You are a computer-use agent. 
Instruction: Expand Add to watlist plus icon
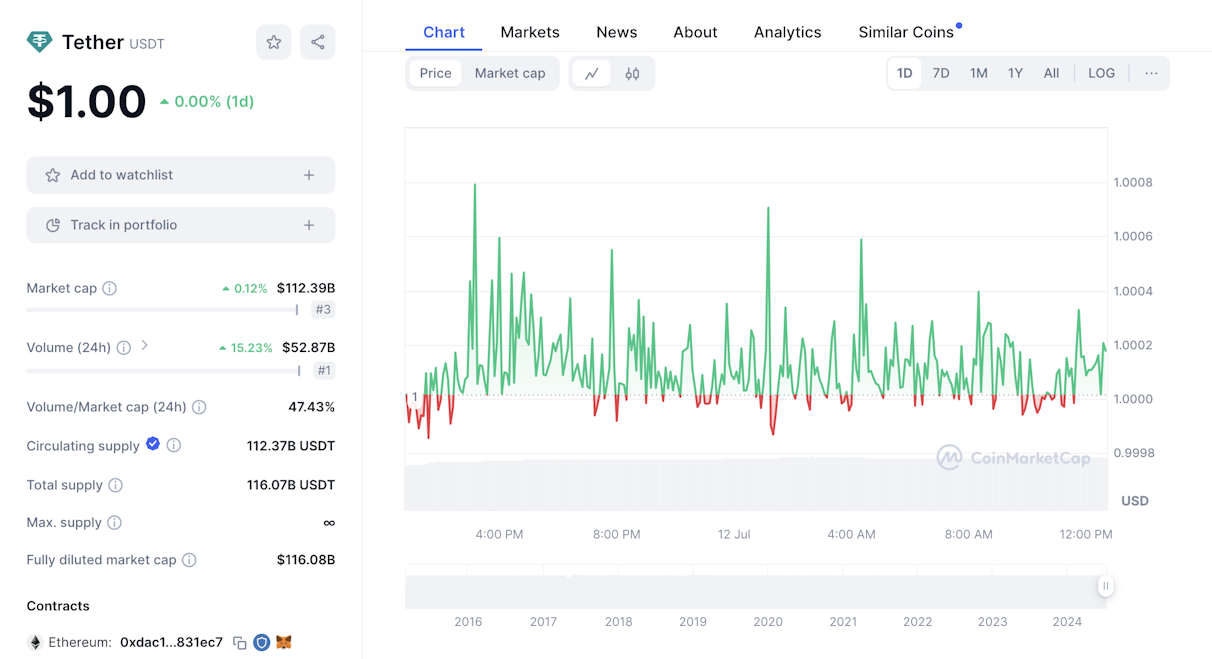309,175
